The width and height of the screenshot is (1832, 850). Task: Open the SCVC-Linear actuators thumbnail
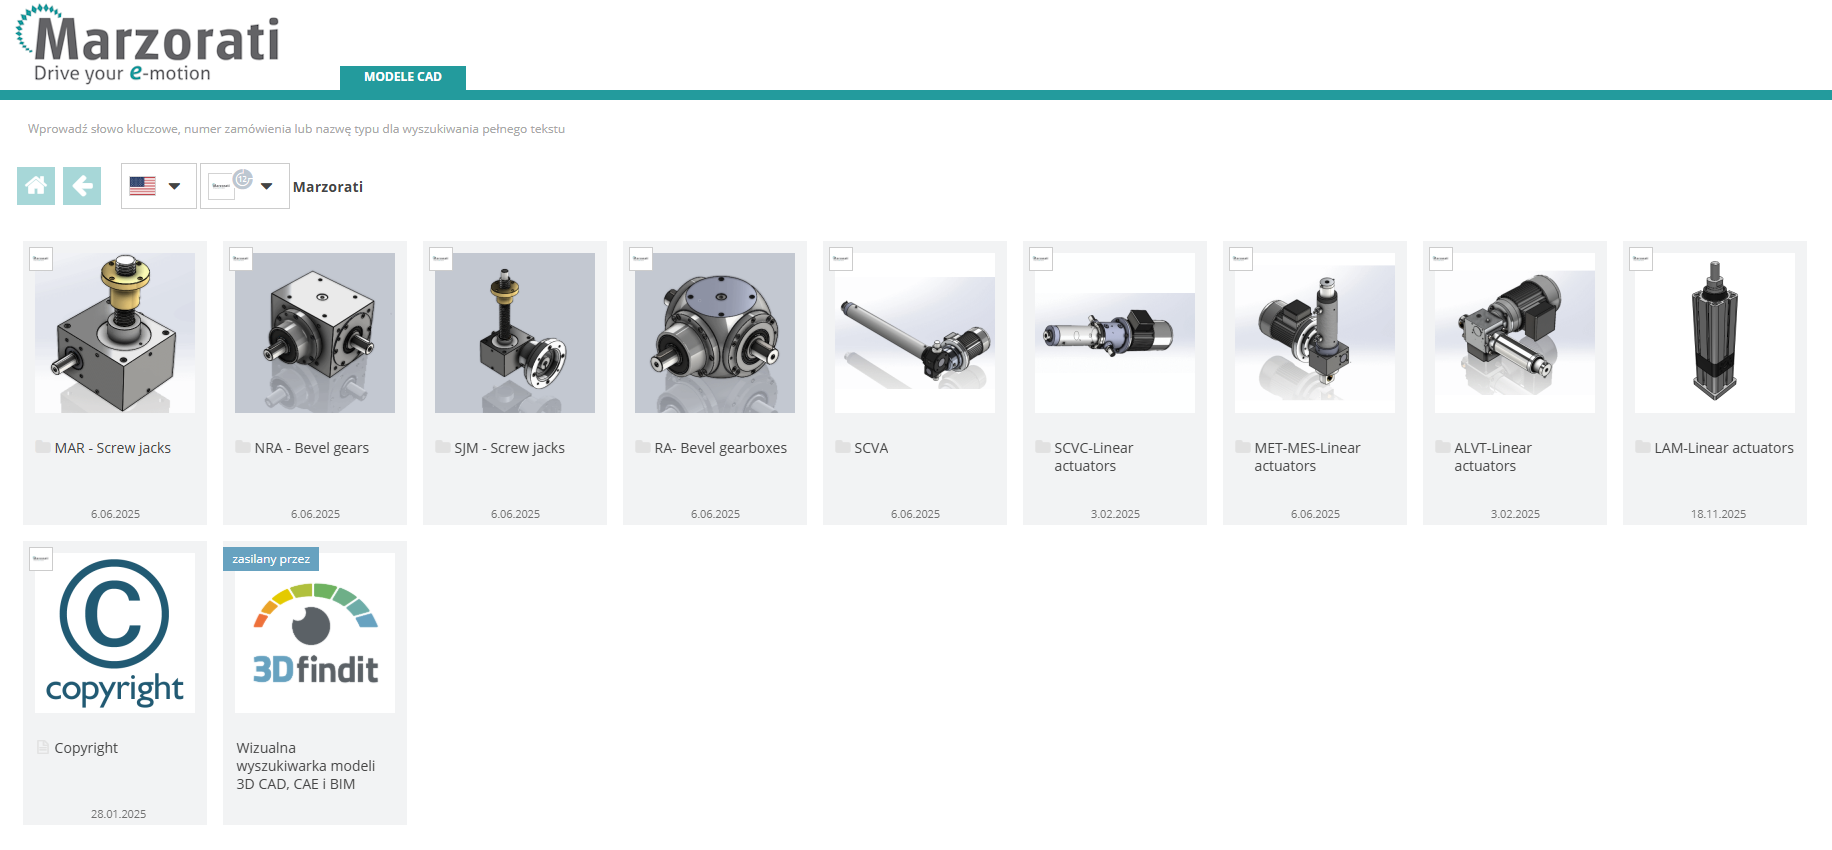[x=1115, y=333]
